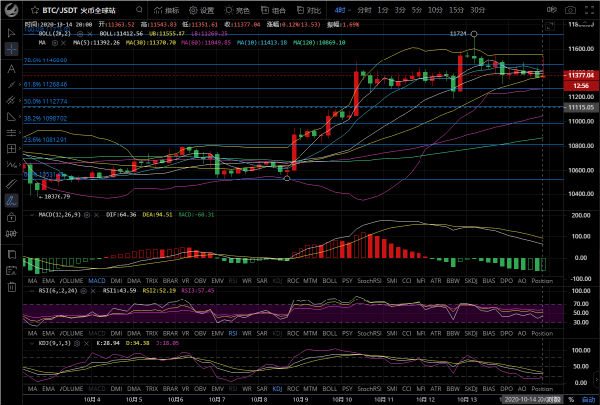Toggle the lock drawings icon

pos(11,217)
